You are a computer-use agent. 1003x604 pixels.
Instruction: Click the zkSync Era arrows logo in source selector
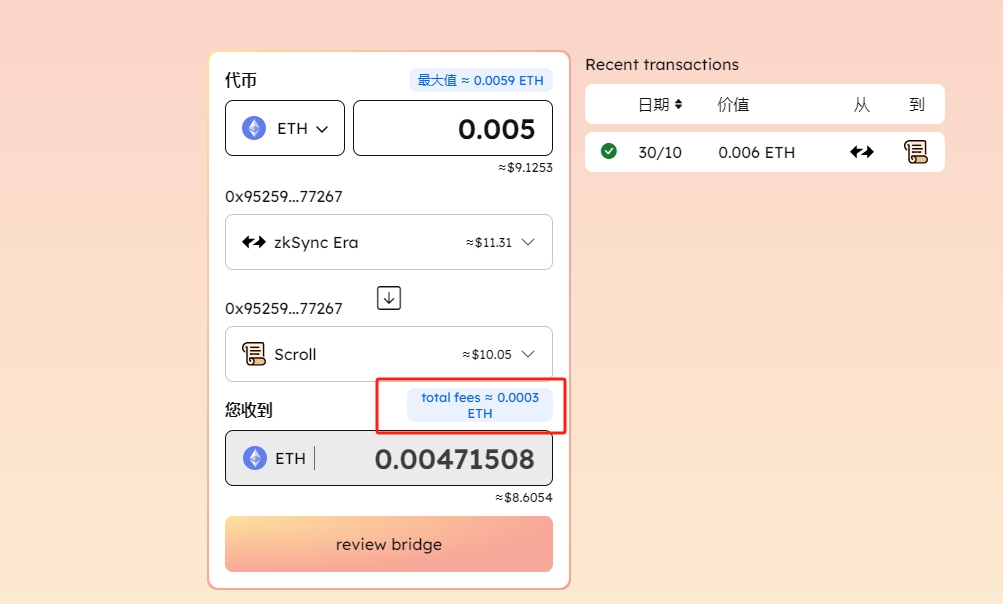tap(253, 242)
